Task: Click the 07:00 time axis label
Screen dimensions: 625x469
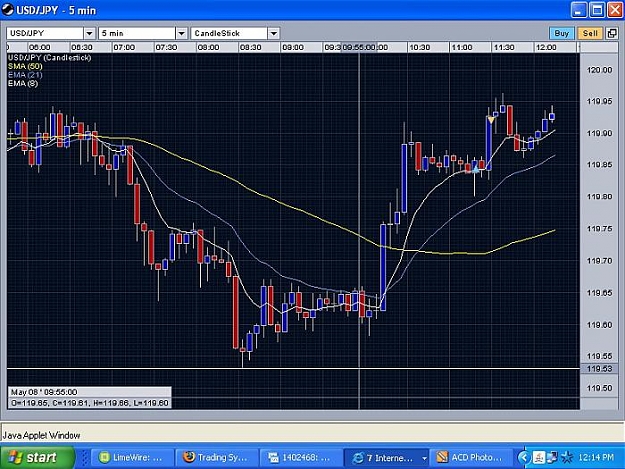Action: click(124, 47)
